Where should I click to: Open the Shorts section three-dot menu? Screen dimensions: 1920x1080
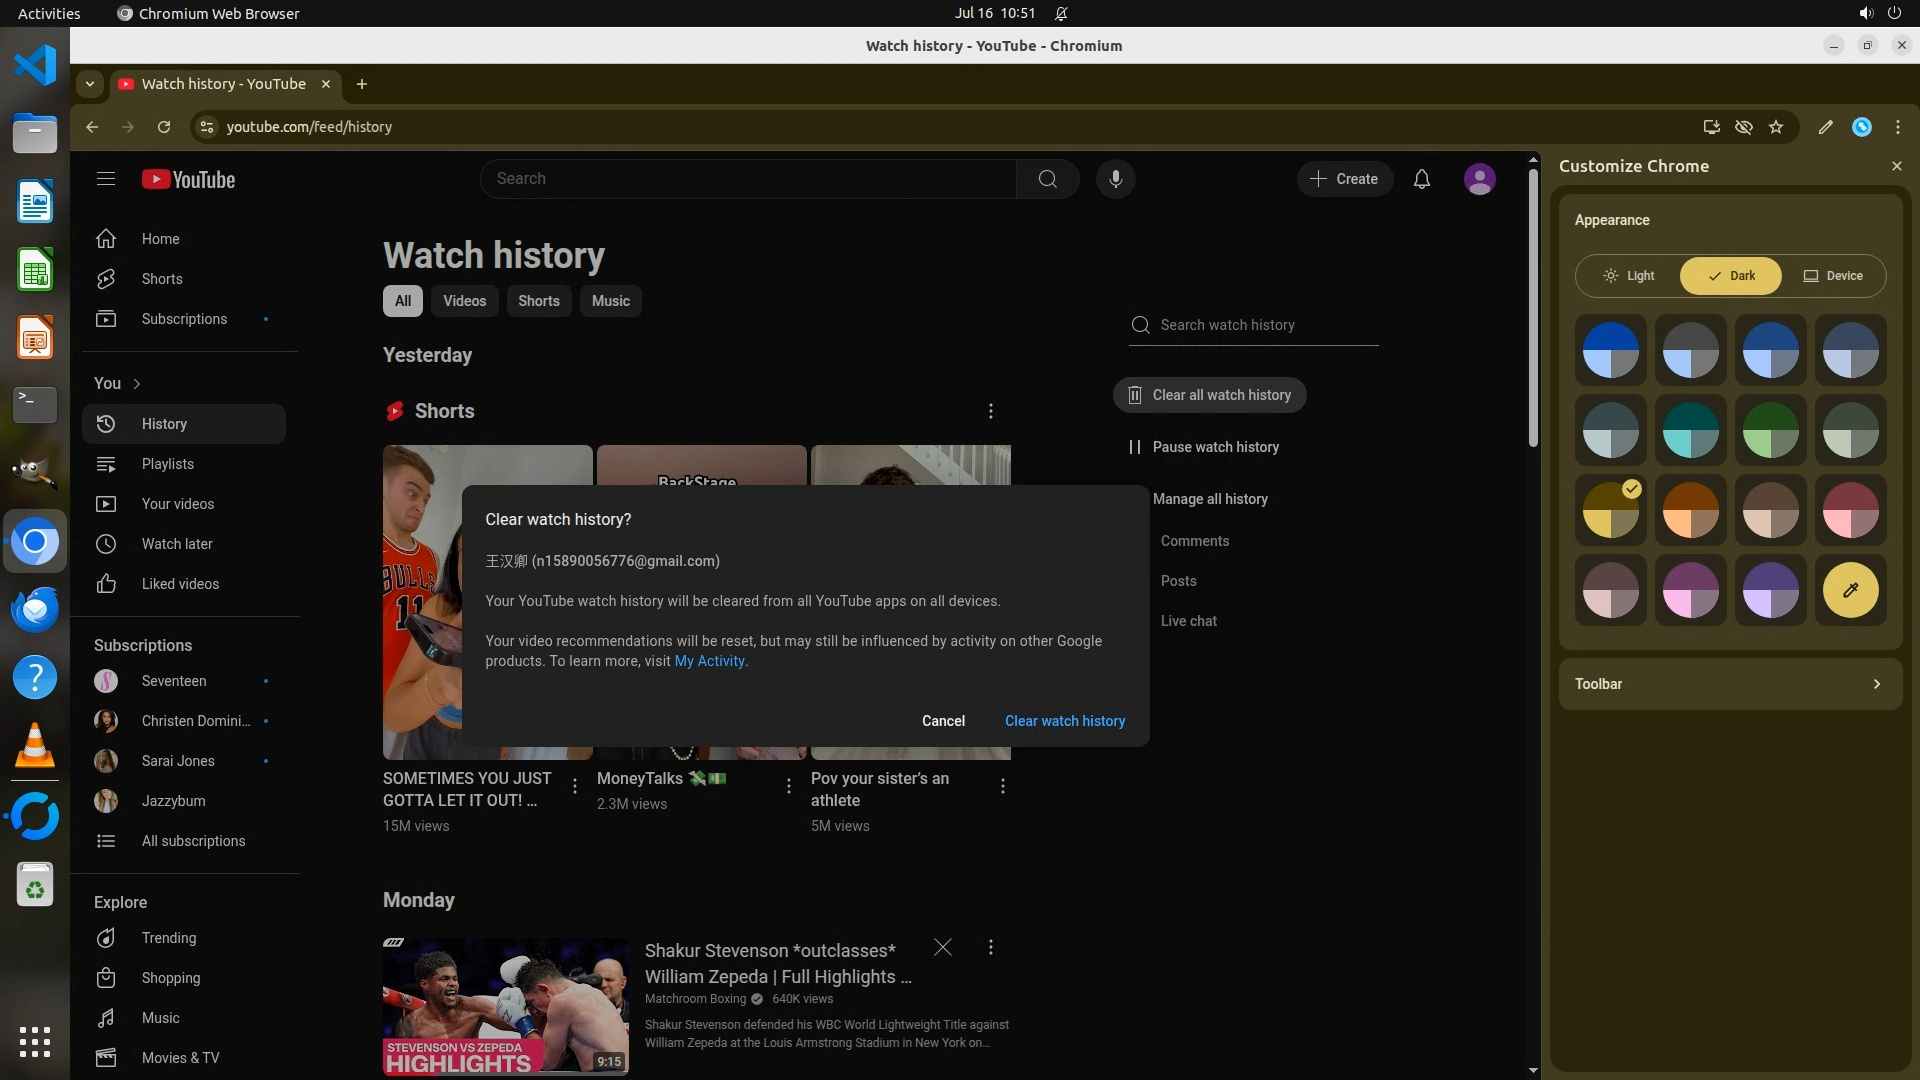pos(990,411)
